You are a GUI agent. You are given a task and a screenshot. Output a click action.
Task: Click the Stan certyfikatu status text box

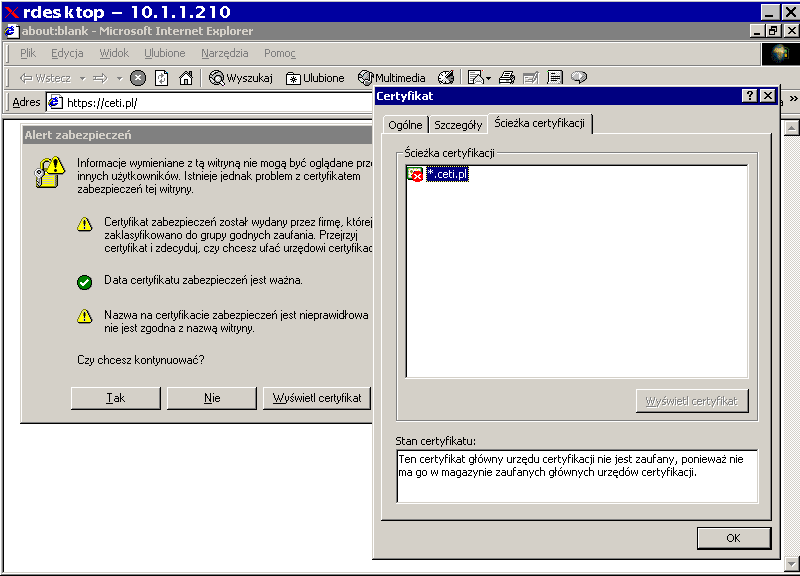(577, 476)
